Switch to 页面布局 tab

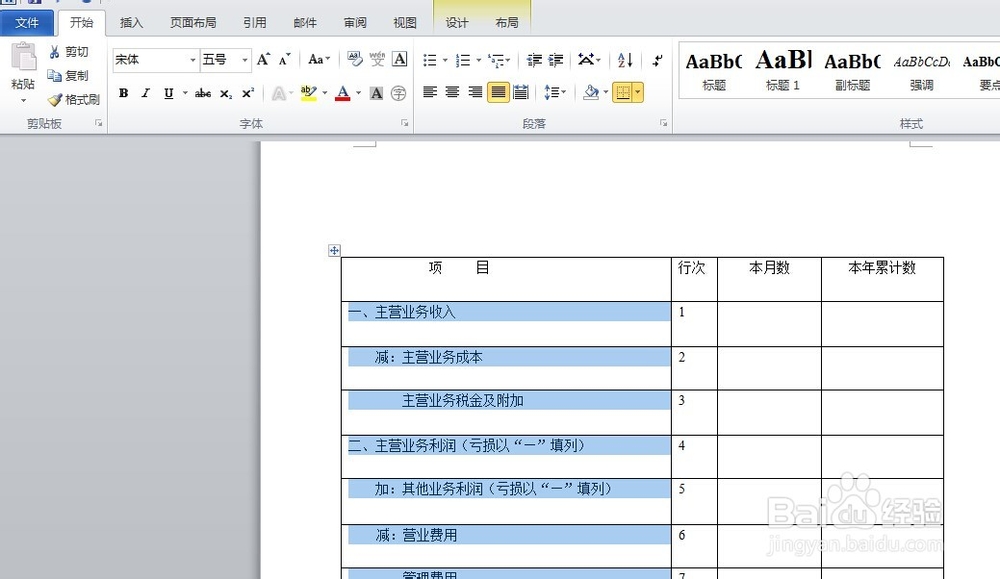click(193, 23)
